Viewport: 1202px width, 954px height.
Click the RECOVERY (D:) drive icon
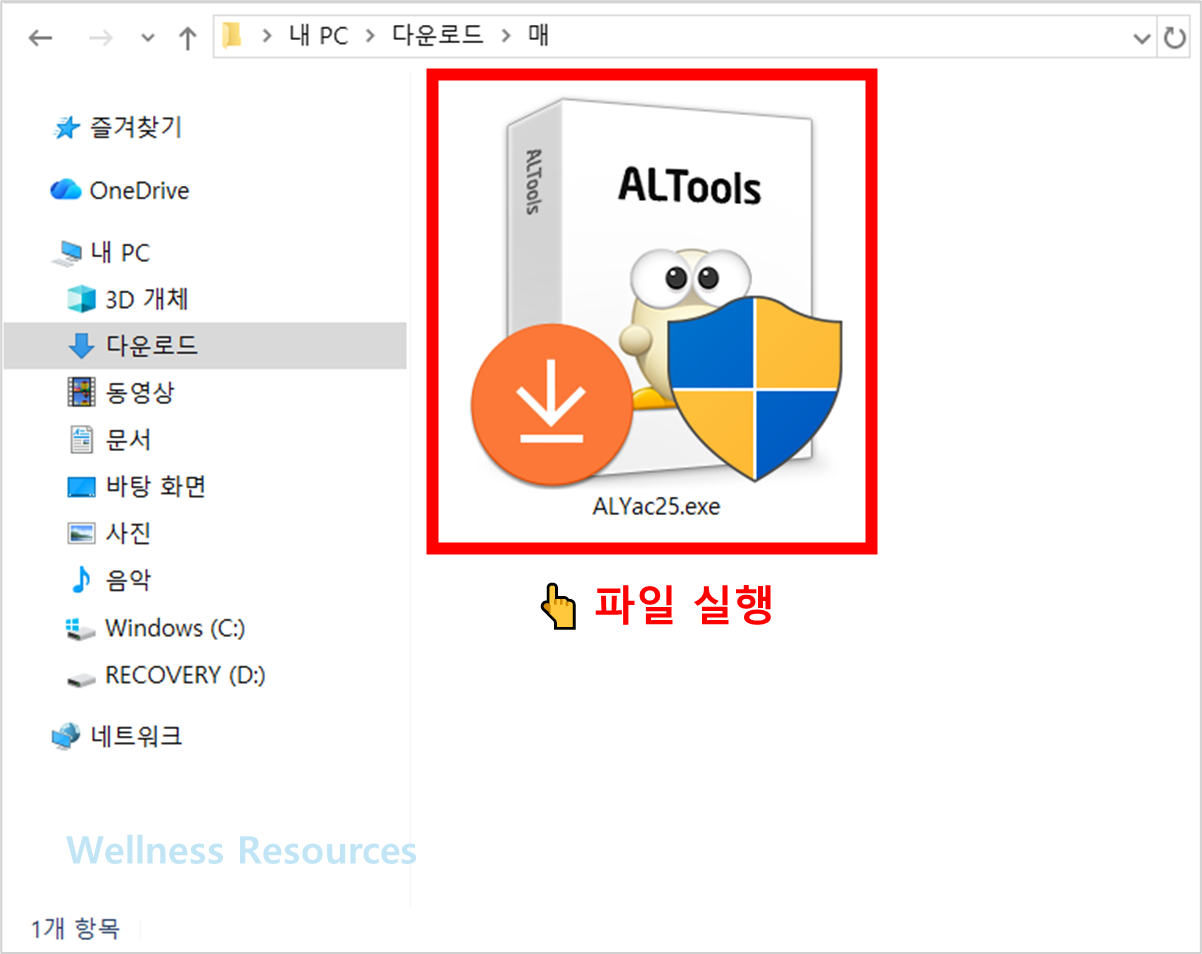80,678
